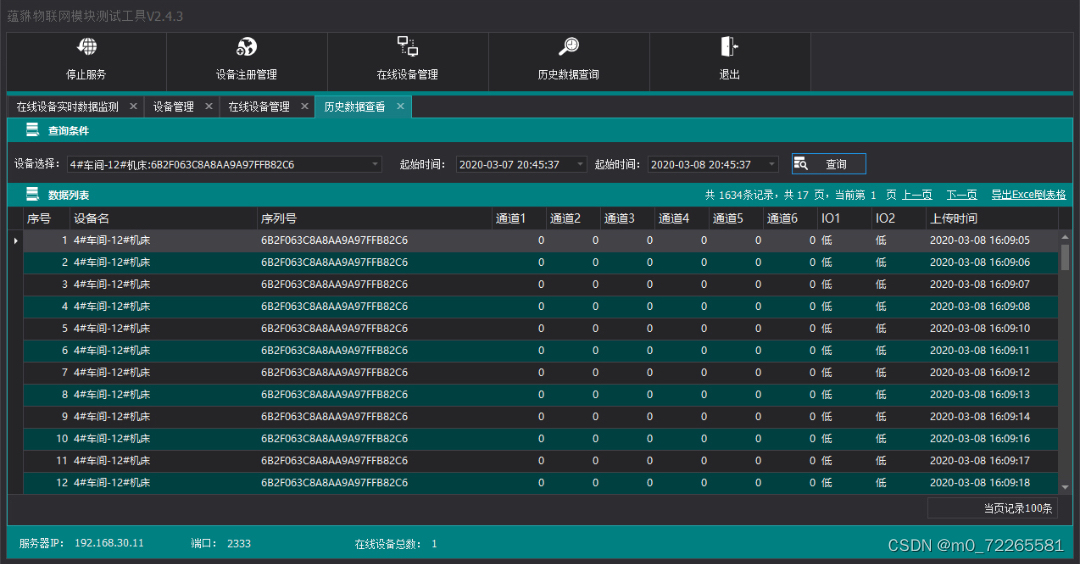Click the 设备名 column header
The image size is (1080, 564).
(x=163, y=218)
